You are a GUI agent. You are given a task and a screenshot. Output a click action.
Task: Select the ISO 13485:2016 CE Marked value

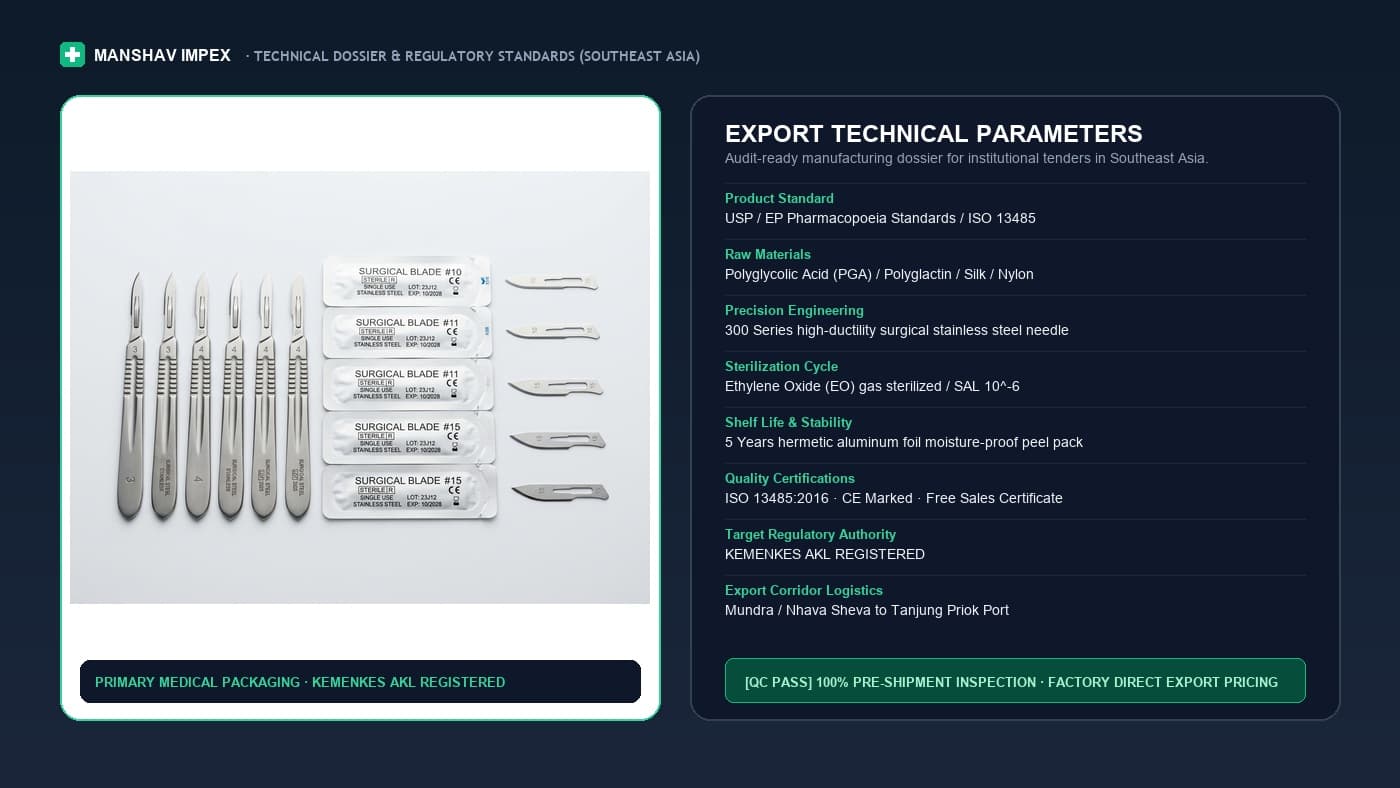(x=894, y=498)
